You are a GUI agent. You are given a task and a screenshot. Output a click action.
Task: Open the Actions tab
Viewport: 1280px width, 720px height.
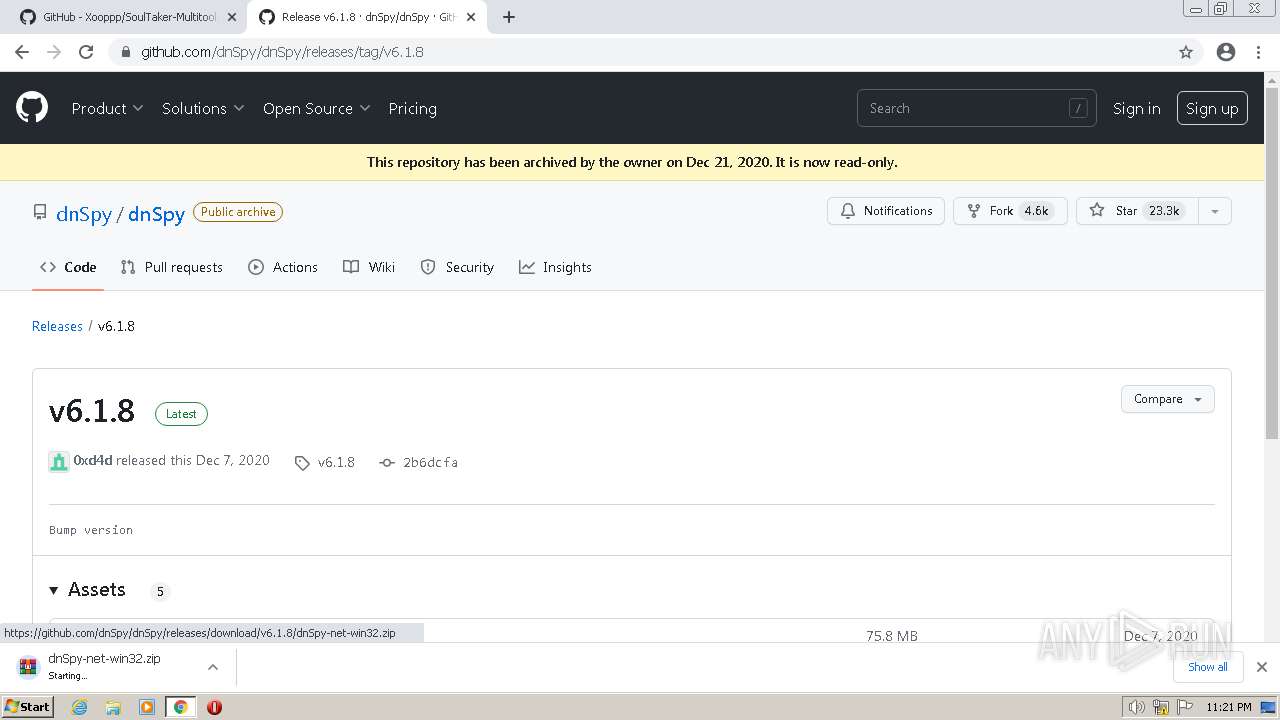(283, 267)
